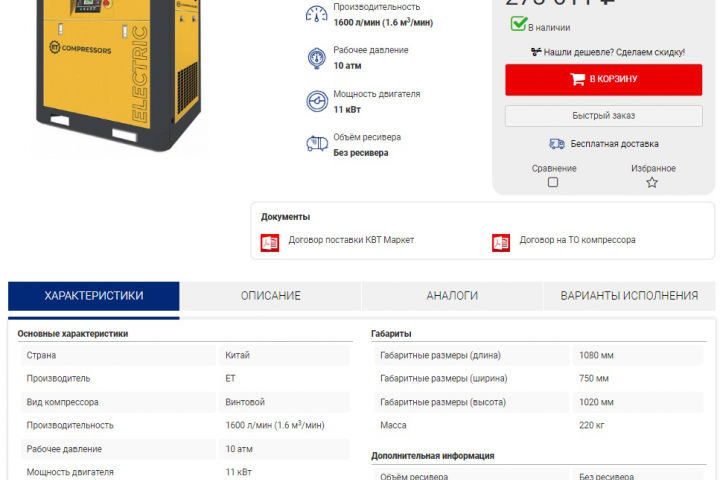Click the Быстрый заказ button

click(x=604, y=116)
